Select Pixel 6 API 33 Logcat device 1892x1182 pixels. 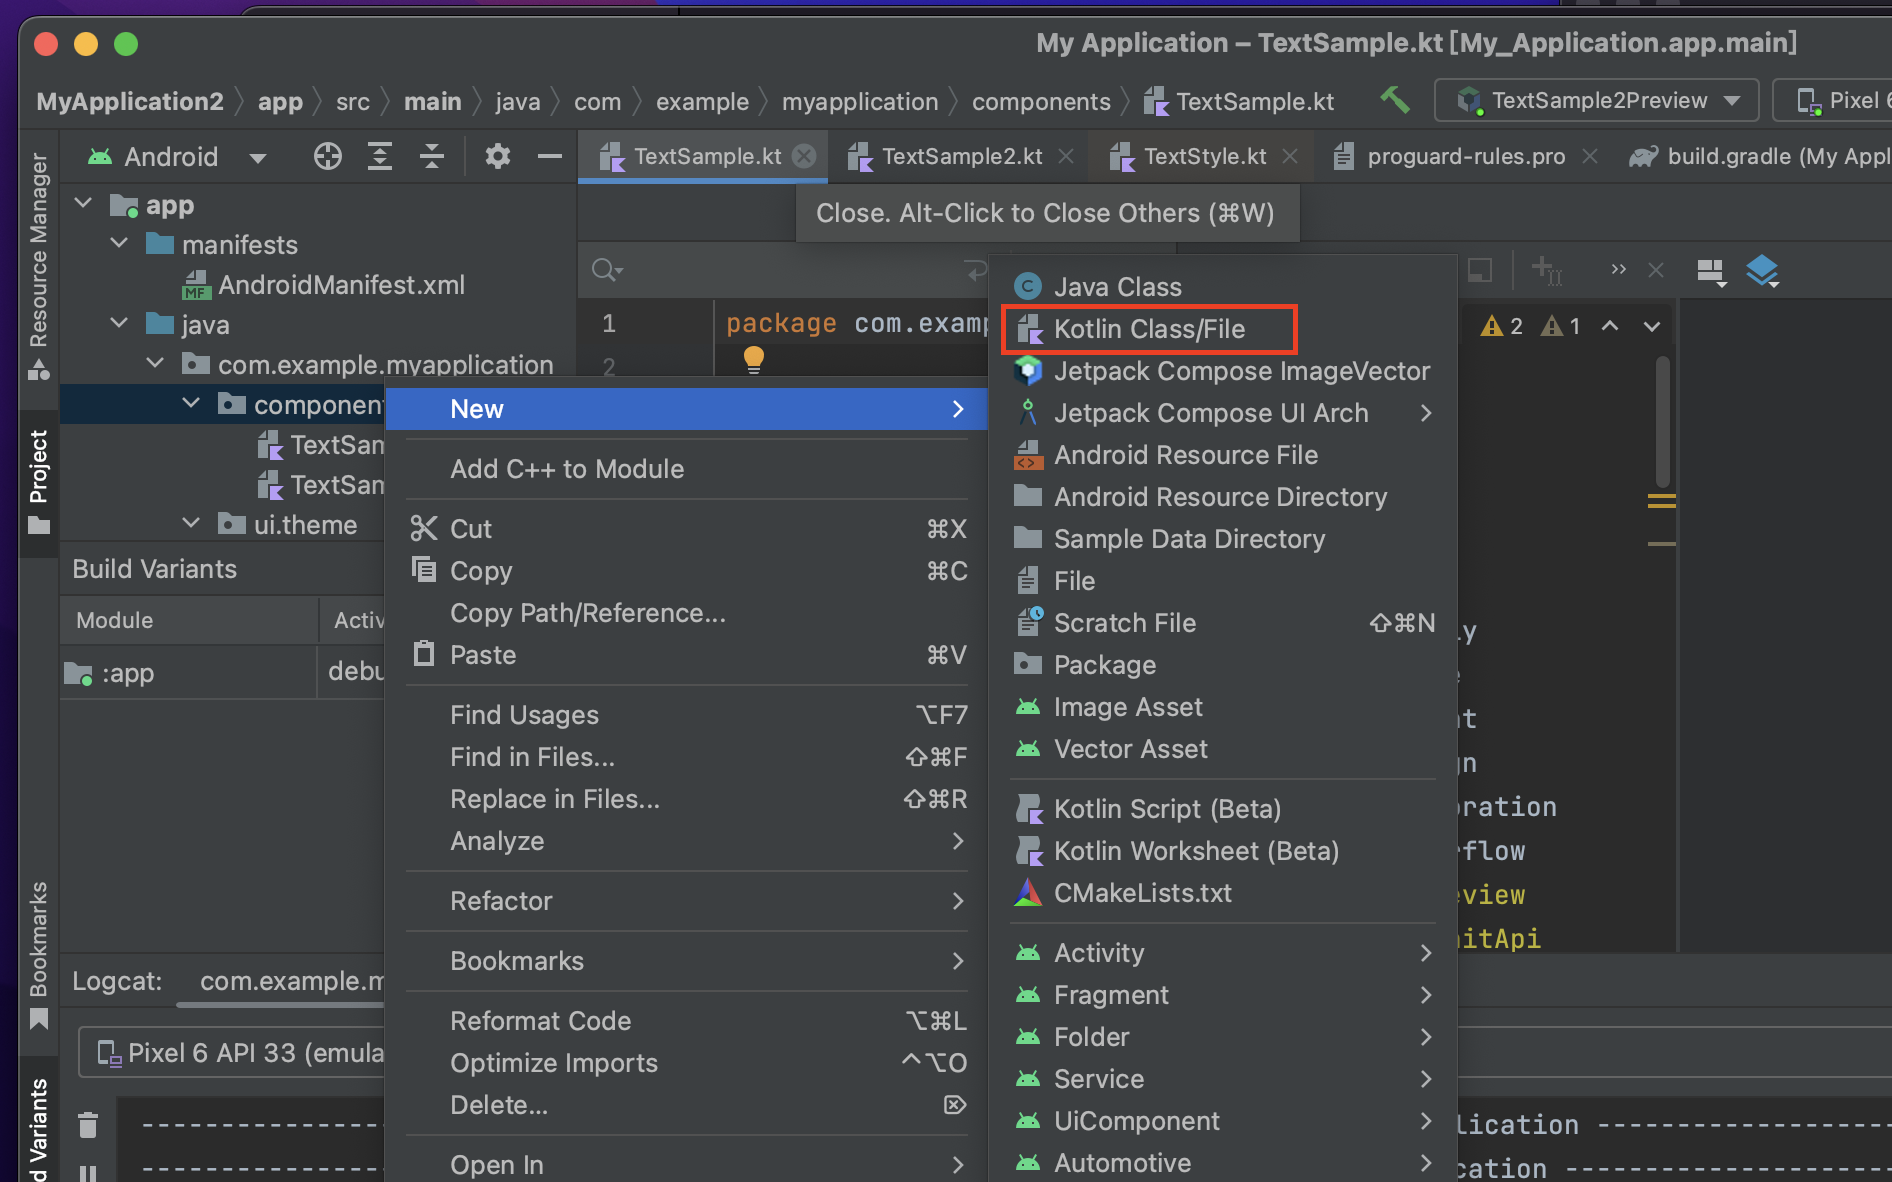232,1053
